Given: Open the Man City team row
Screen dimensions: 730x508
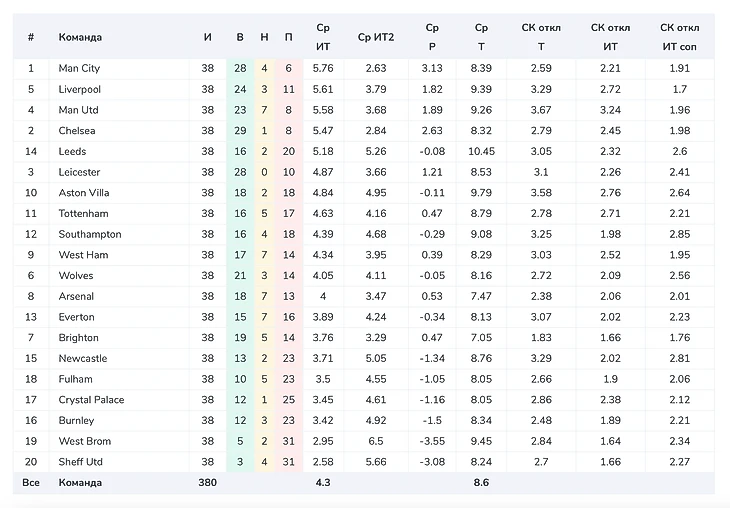Looking at the screenshot, I should click(x=79, y=68).
